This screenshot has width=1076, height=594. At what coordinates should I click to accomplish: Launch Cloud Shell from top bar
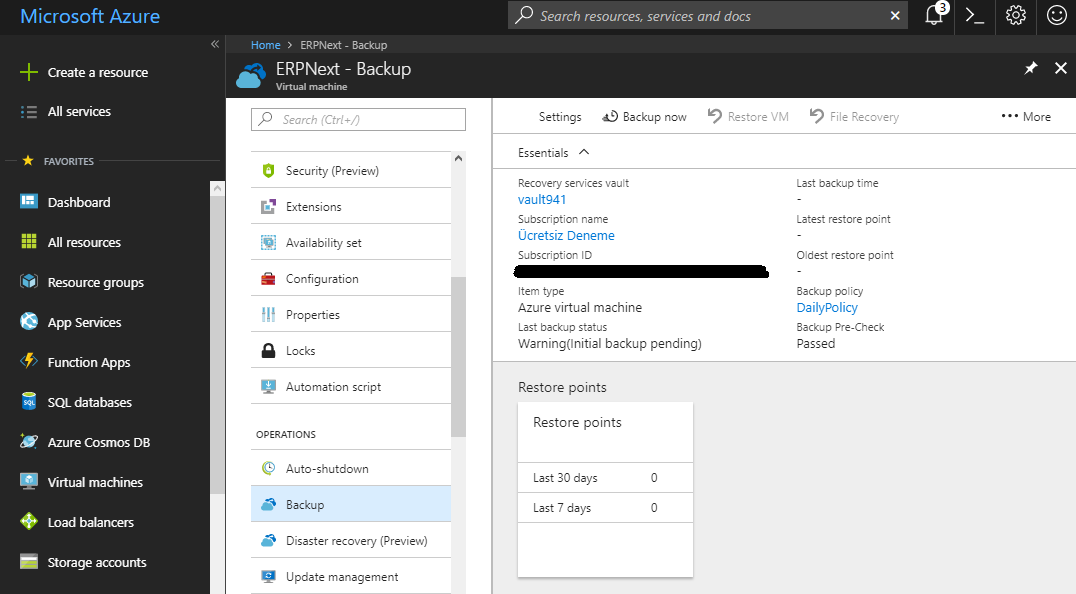coord(974,16)
